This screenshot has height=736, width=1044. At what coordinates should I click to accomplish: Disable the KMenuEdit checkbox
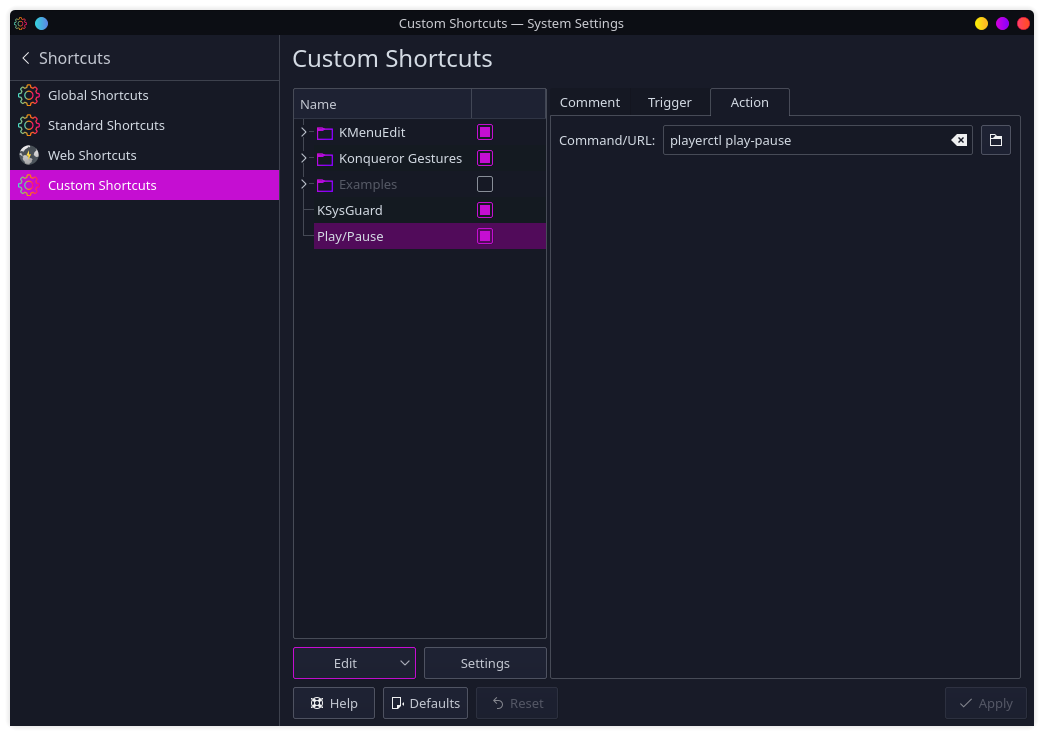pyautogui.click(x=485, y=133)
